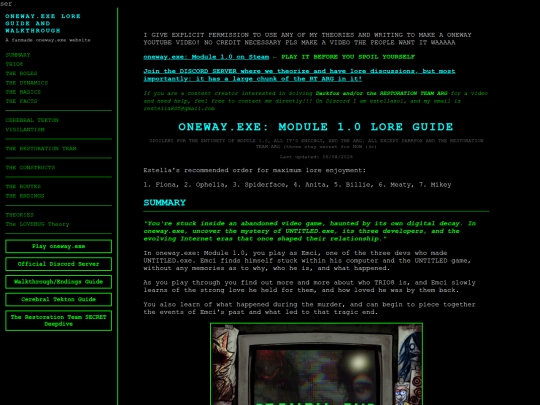
Task: Go to THE FACTS section
Action: 21,101
